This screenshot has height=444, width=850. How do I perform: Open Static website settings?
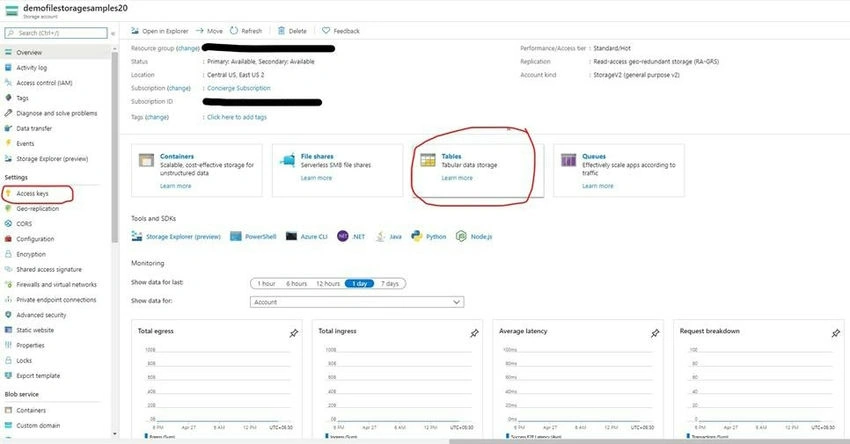35,330
